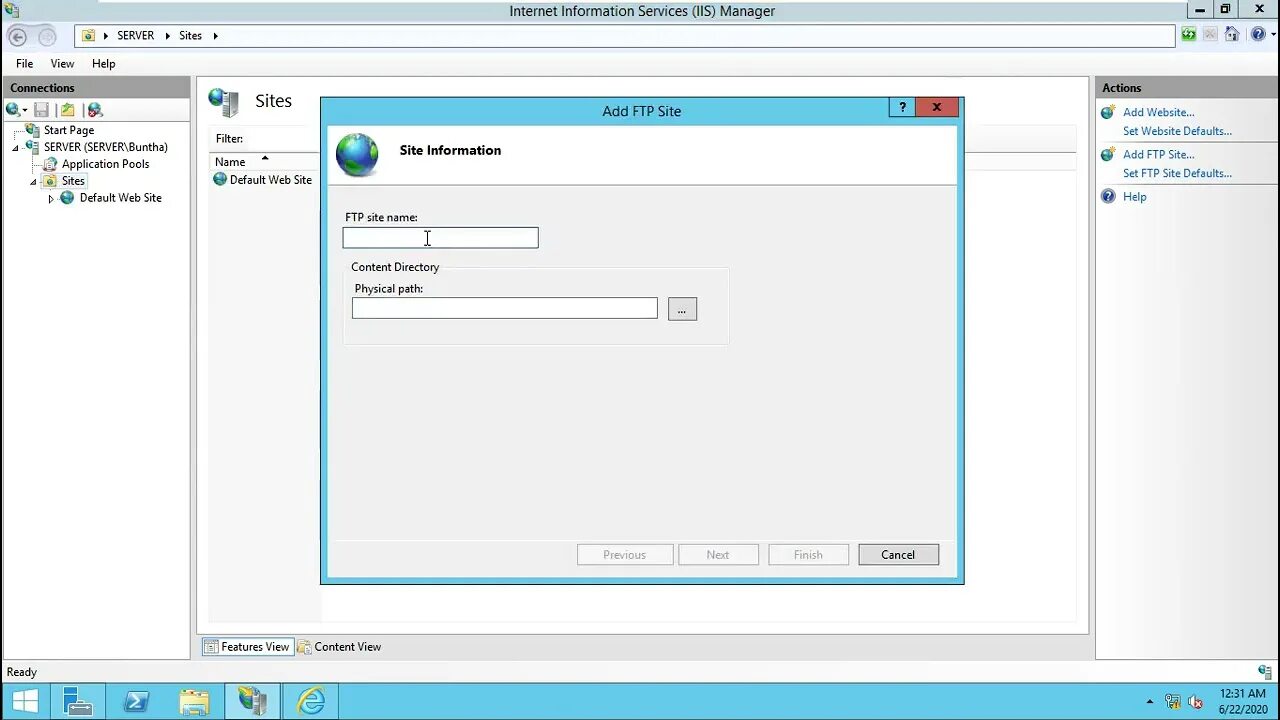Open the Windows Start button
The height and width of the screenshot is (720, 1280).
(25, 702)
